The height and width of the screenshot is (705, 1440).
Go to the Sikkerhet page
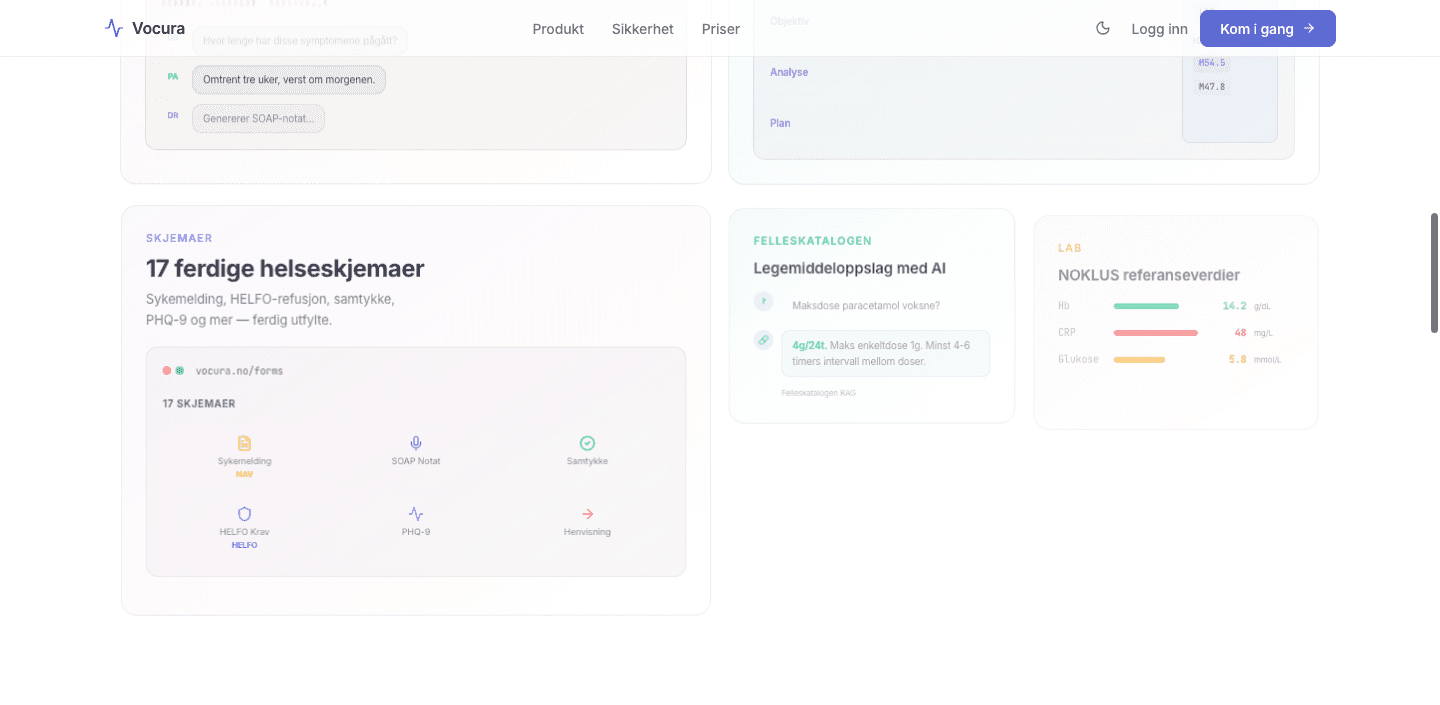tap(642, 29)
